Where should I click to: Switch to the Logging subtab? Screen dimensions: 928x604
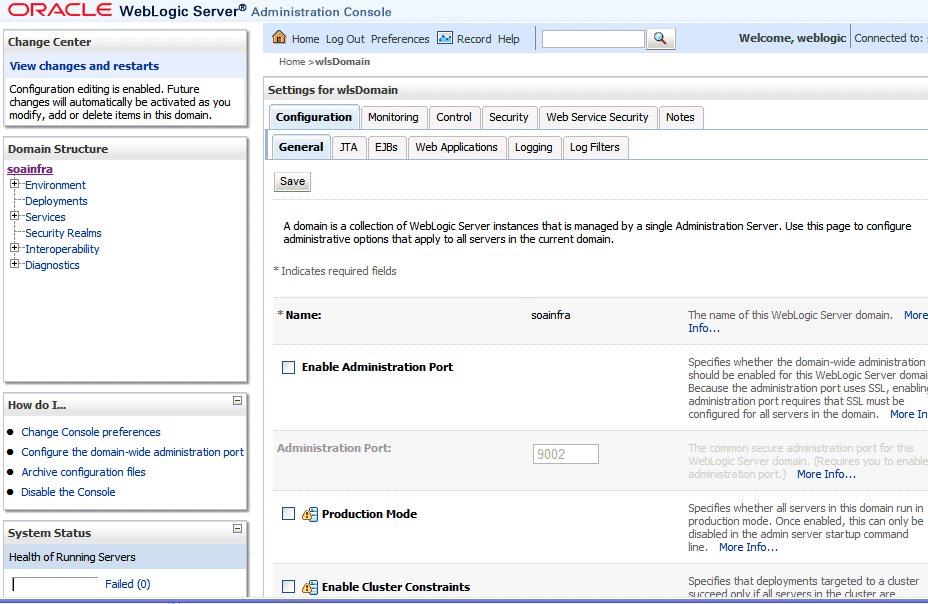[533, 147]
